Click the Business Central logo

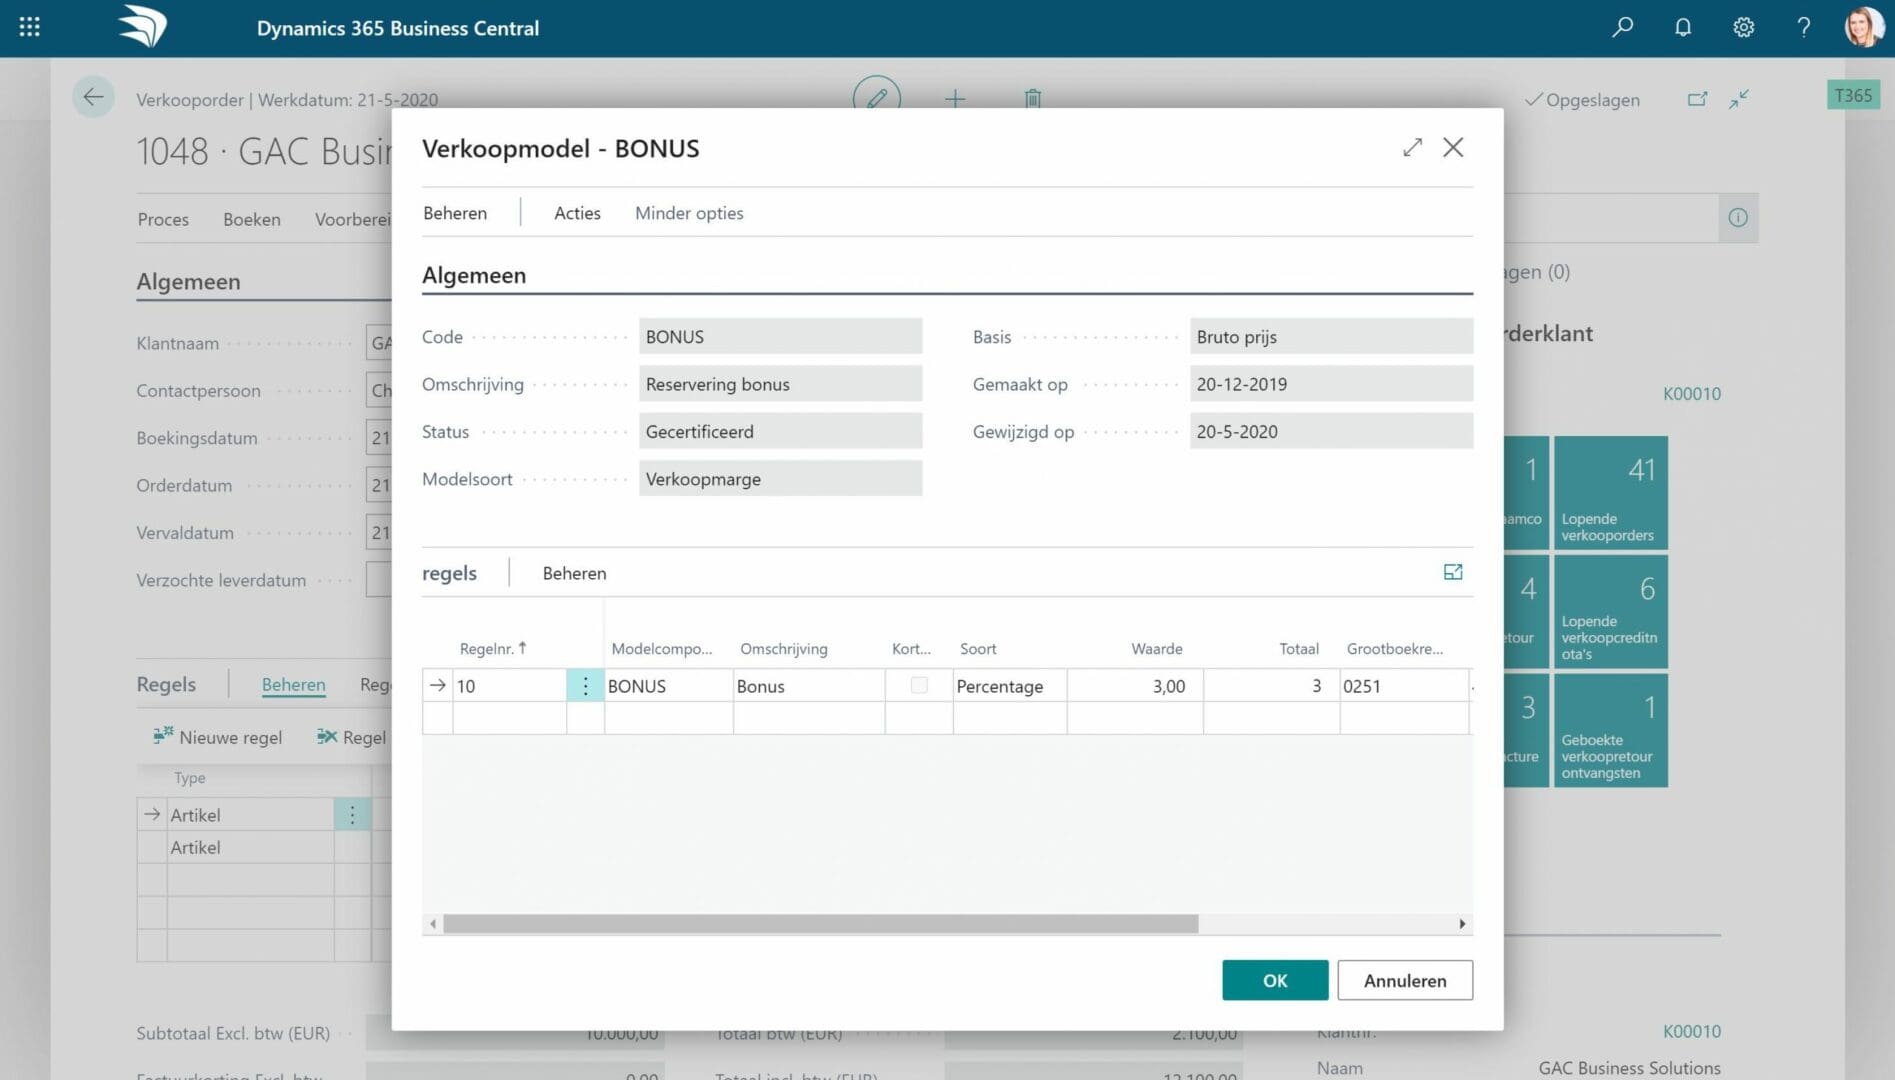point(142,27)
